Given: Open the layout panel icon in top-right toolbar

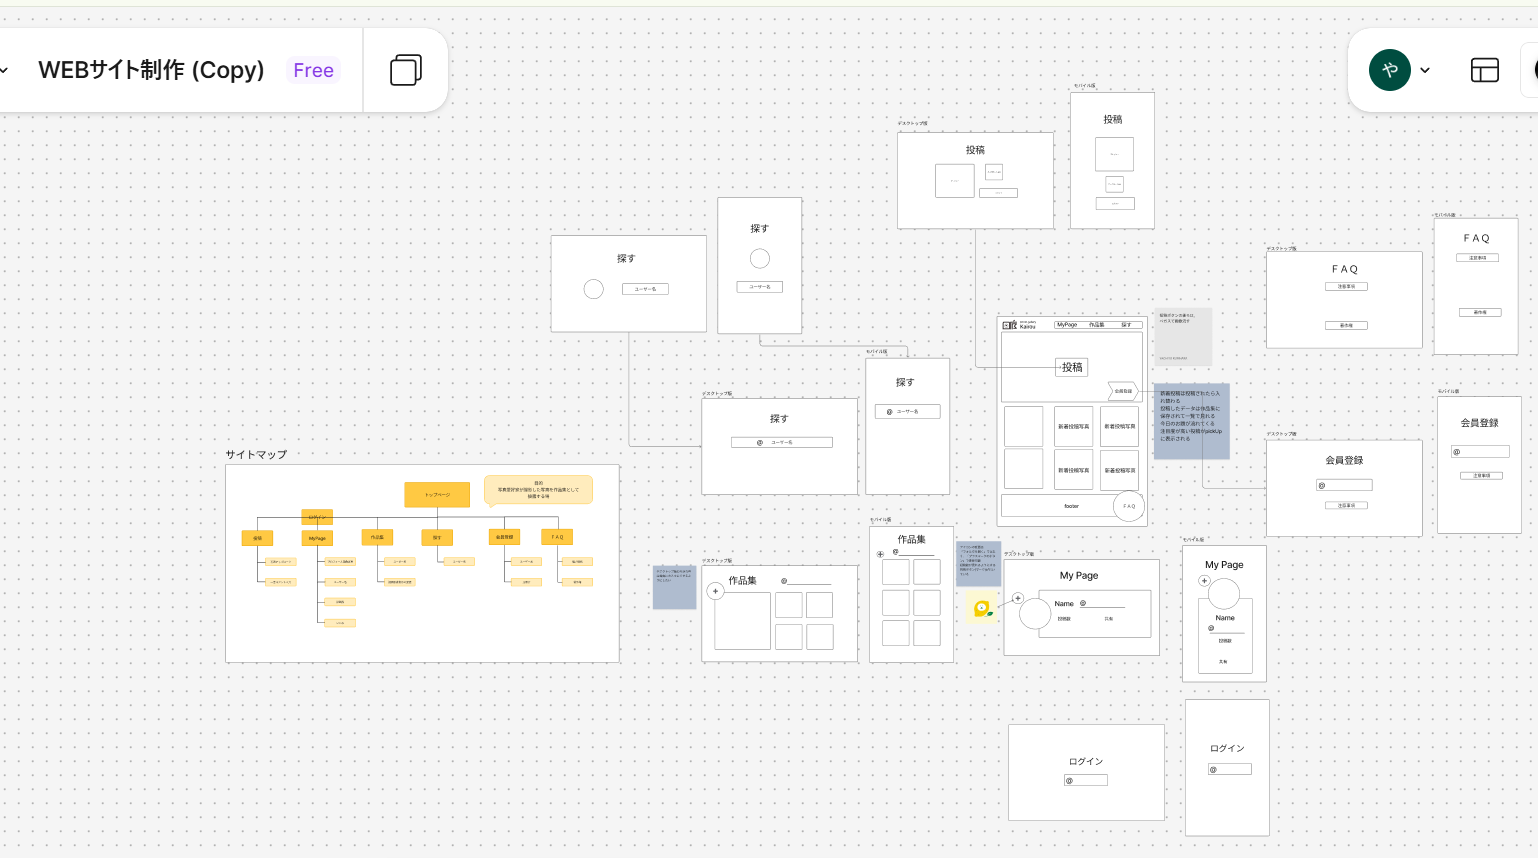Looking at the screenshot, I should (x=1484, y=70).
